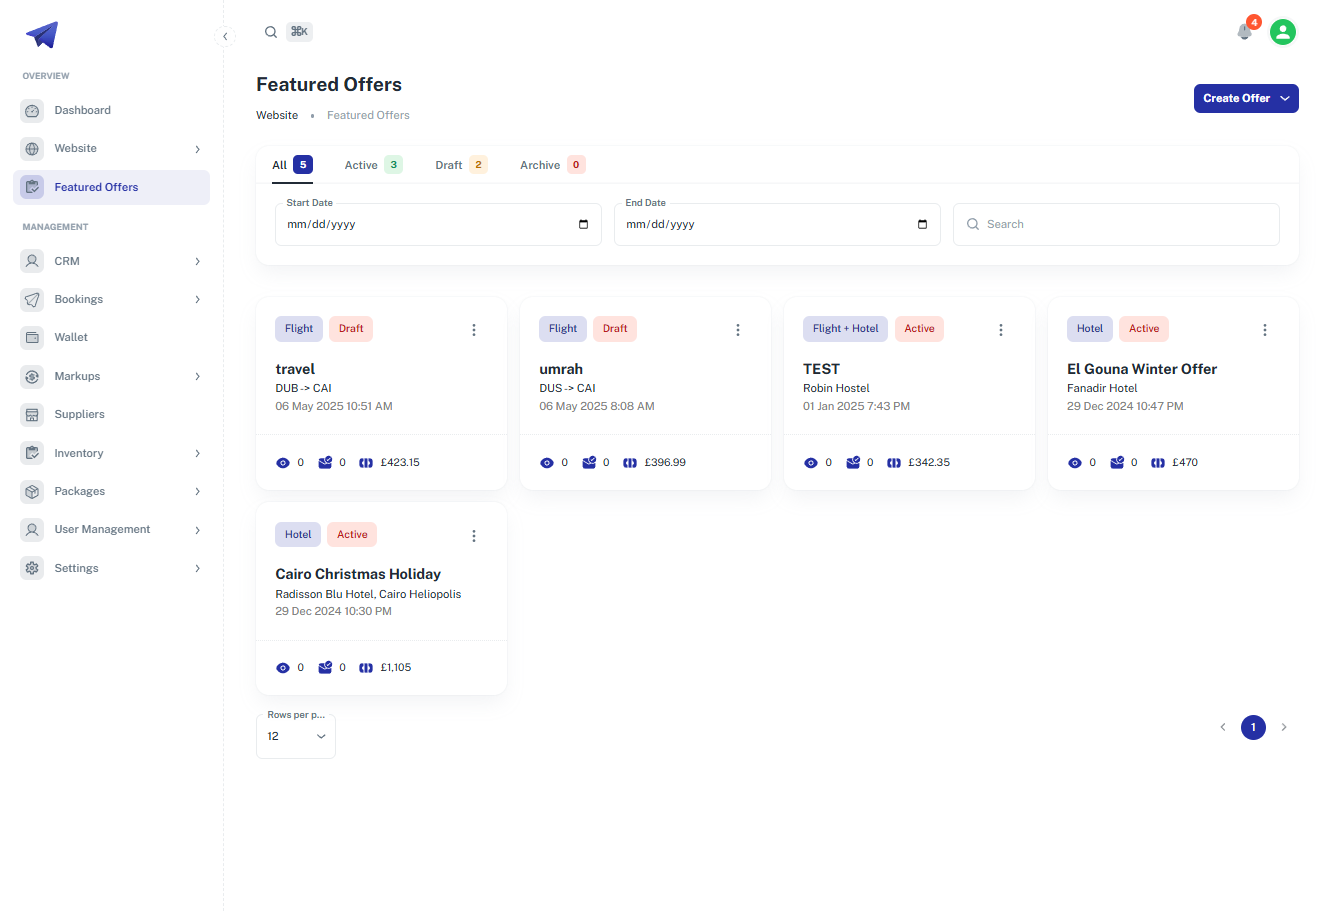The height and width of the screenshot is (911, 1331).
Task: Click the offers Search field
Action: 1116,224
